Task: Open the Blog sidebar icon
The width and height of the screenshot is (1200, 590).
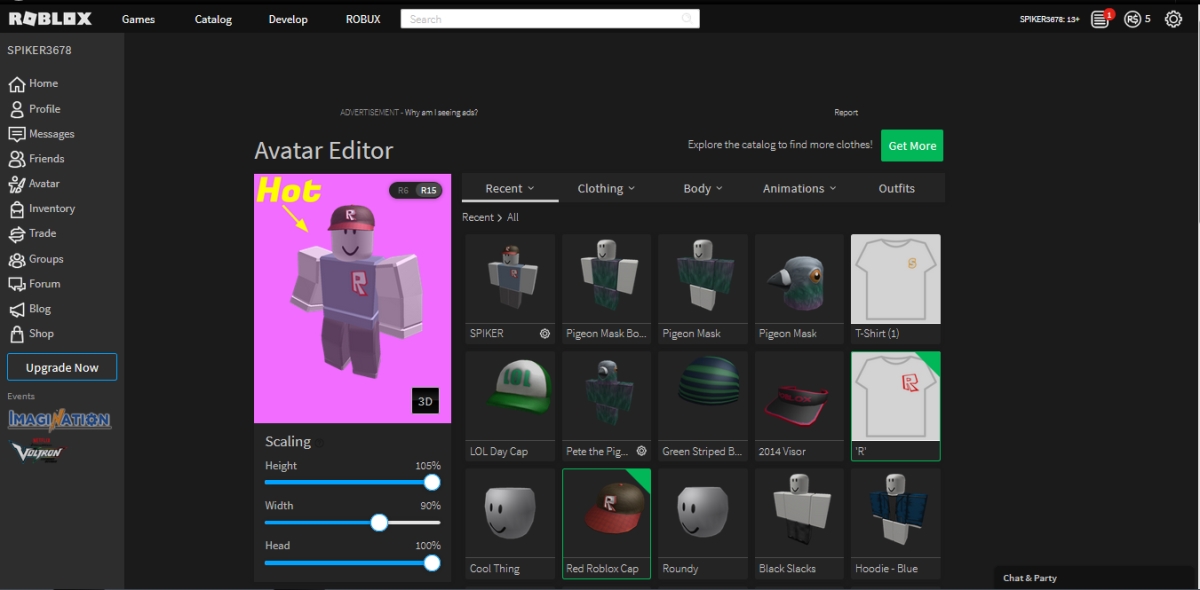Action: [x=16, y=309]
